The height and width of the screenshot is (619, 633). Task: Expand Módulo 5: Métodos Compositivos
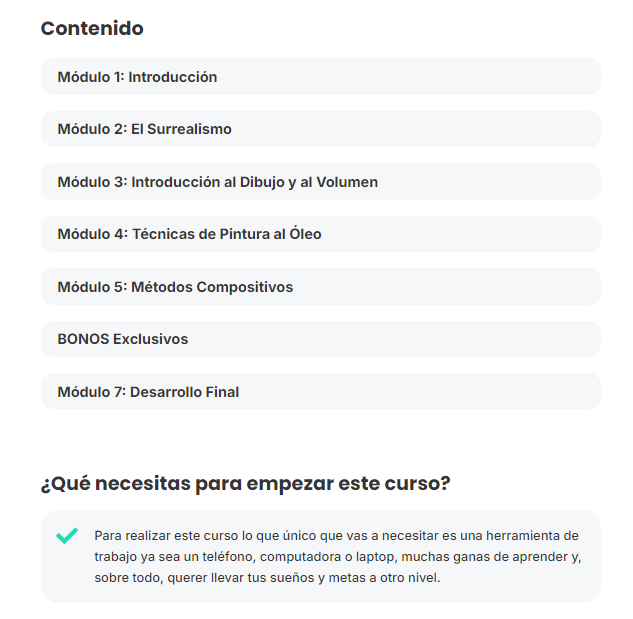point(321,287)
